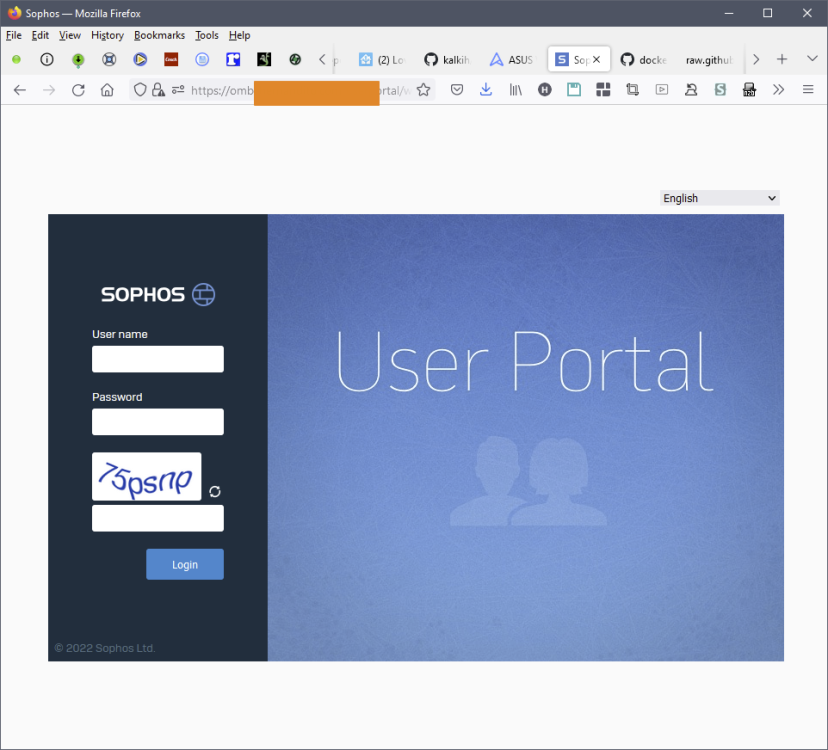The image size is (828, 750).
Task: Click the Login button
Action: pyautogui.click(x=185, y=565)
